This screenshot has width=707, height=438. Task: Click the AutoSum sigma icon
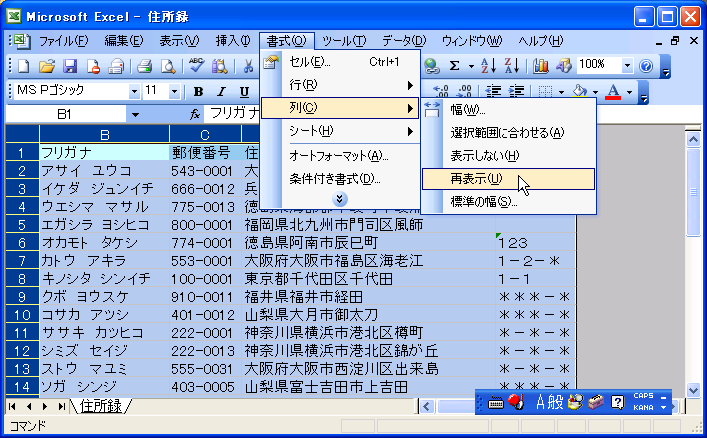(454, 66)
